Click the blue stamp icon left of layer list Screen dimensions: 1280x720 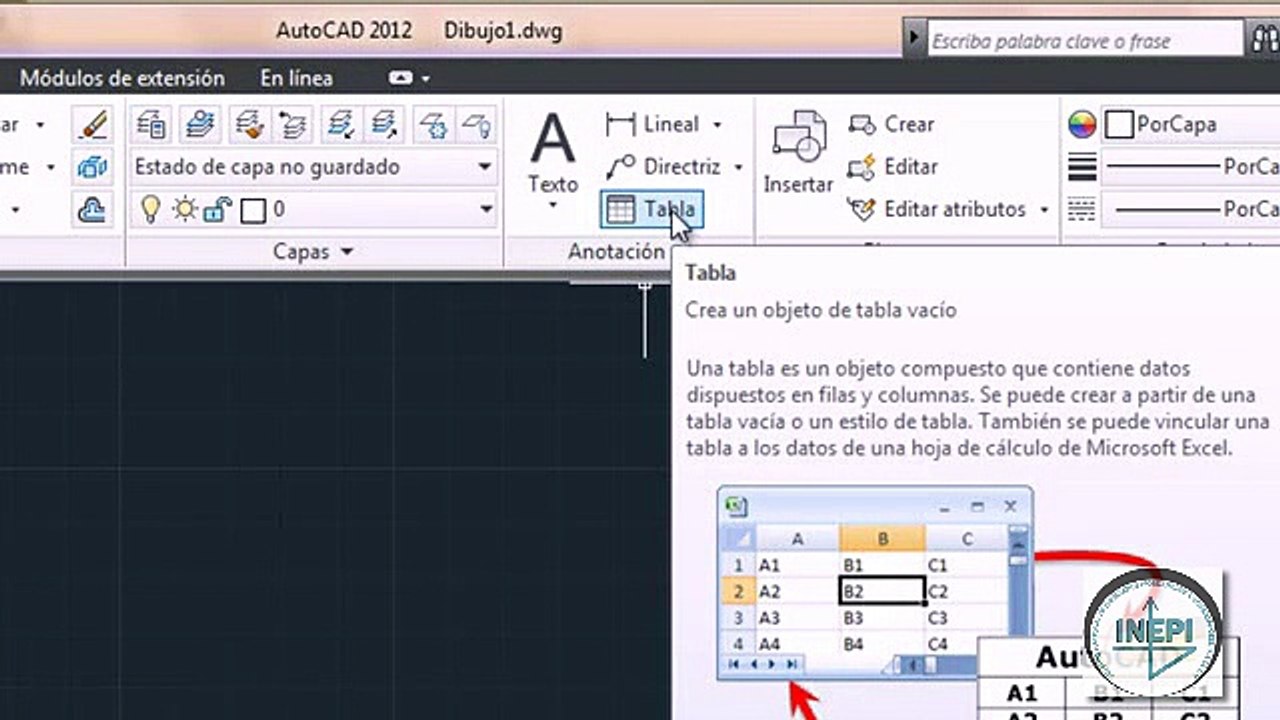[x=92, y=209]
